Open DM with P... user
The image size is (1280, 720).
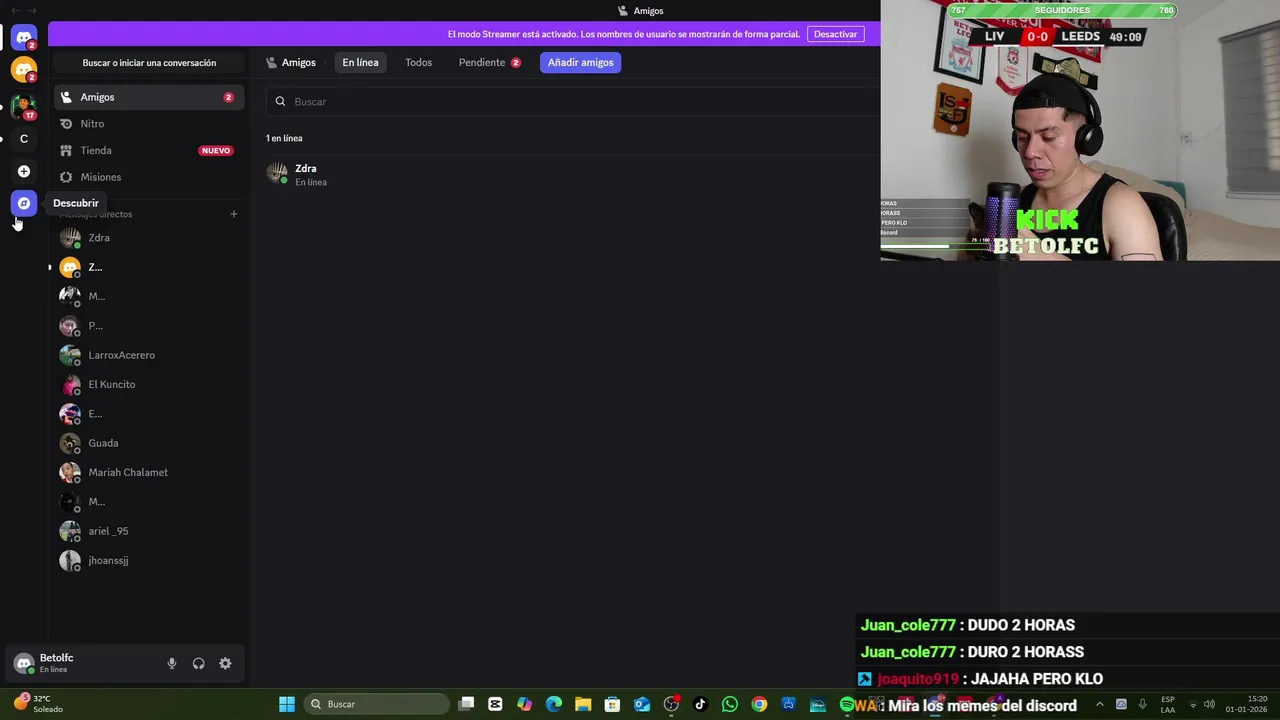point(148,326)
